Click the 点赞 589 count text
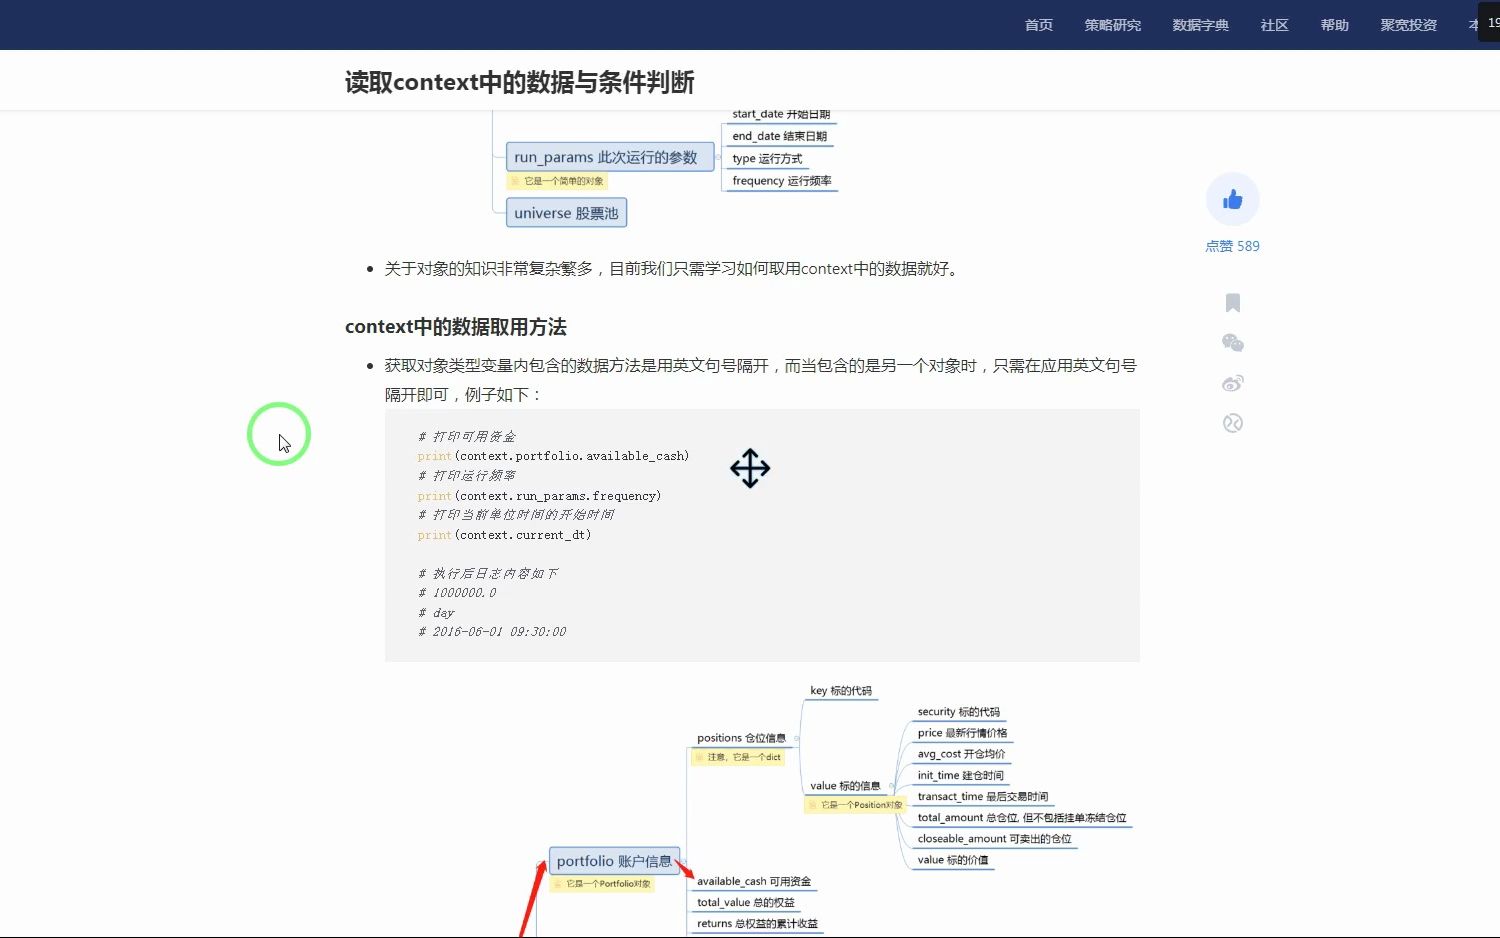Image resolution: width=1500 pixels, height=938 pixels. [1232, 246]
